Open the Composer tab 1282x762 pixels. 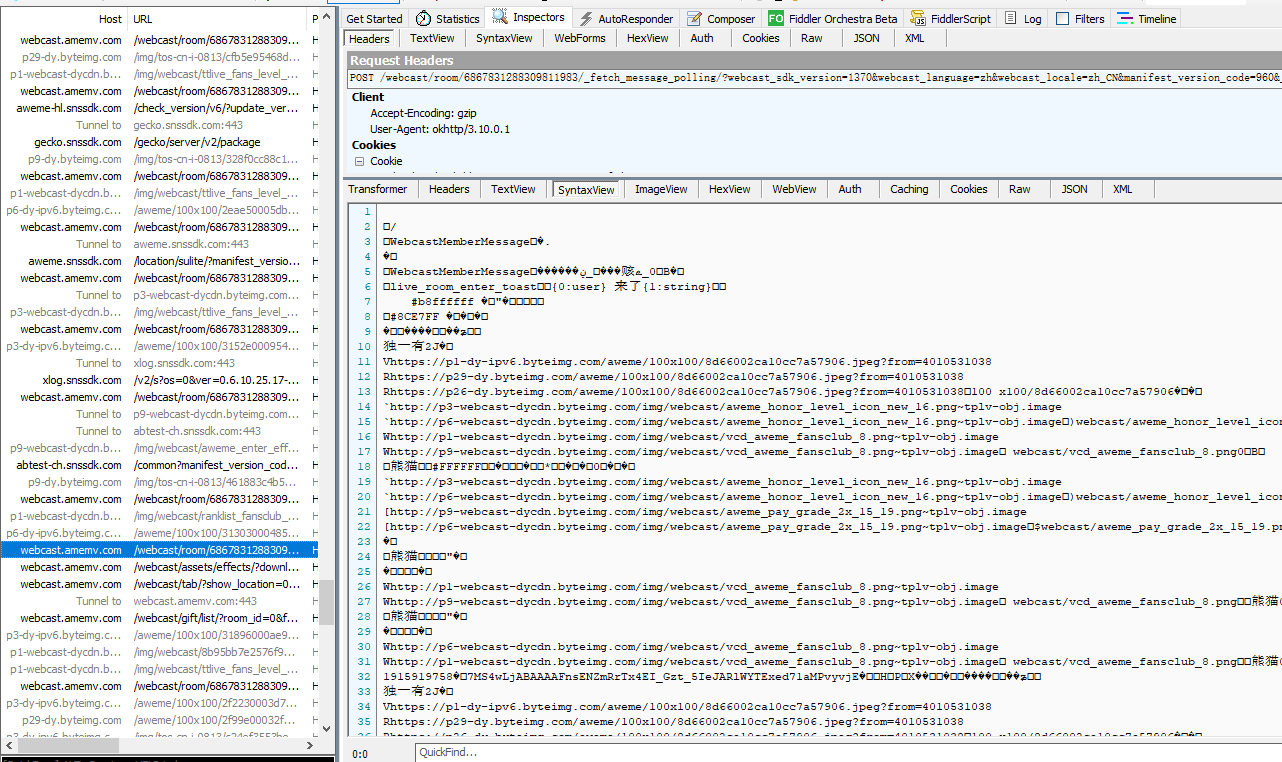721,18
